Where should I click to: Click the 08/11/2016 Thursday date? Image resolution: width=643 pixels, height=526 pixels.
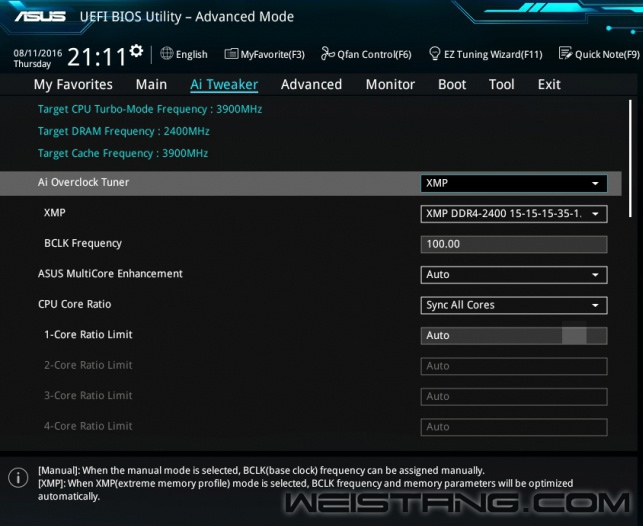click(x=37, y=58)
